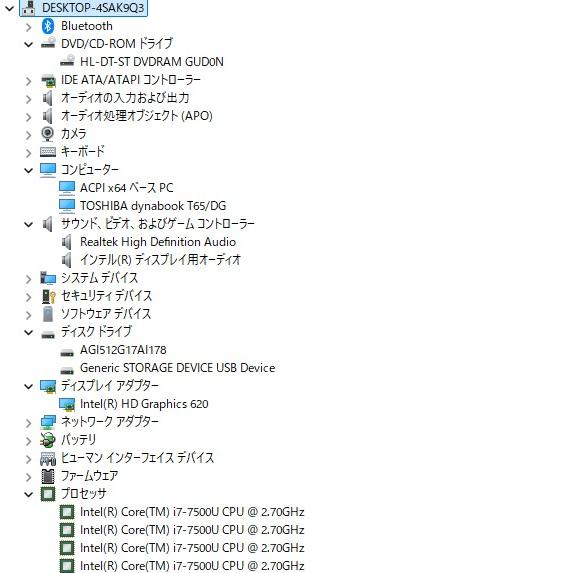Click the ヒューマン インターフェイス デバイス icon
Image resolution: width=573 pixels, height=573 pixels.
tap(48, 459)
